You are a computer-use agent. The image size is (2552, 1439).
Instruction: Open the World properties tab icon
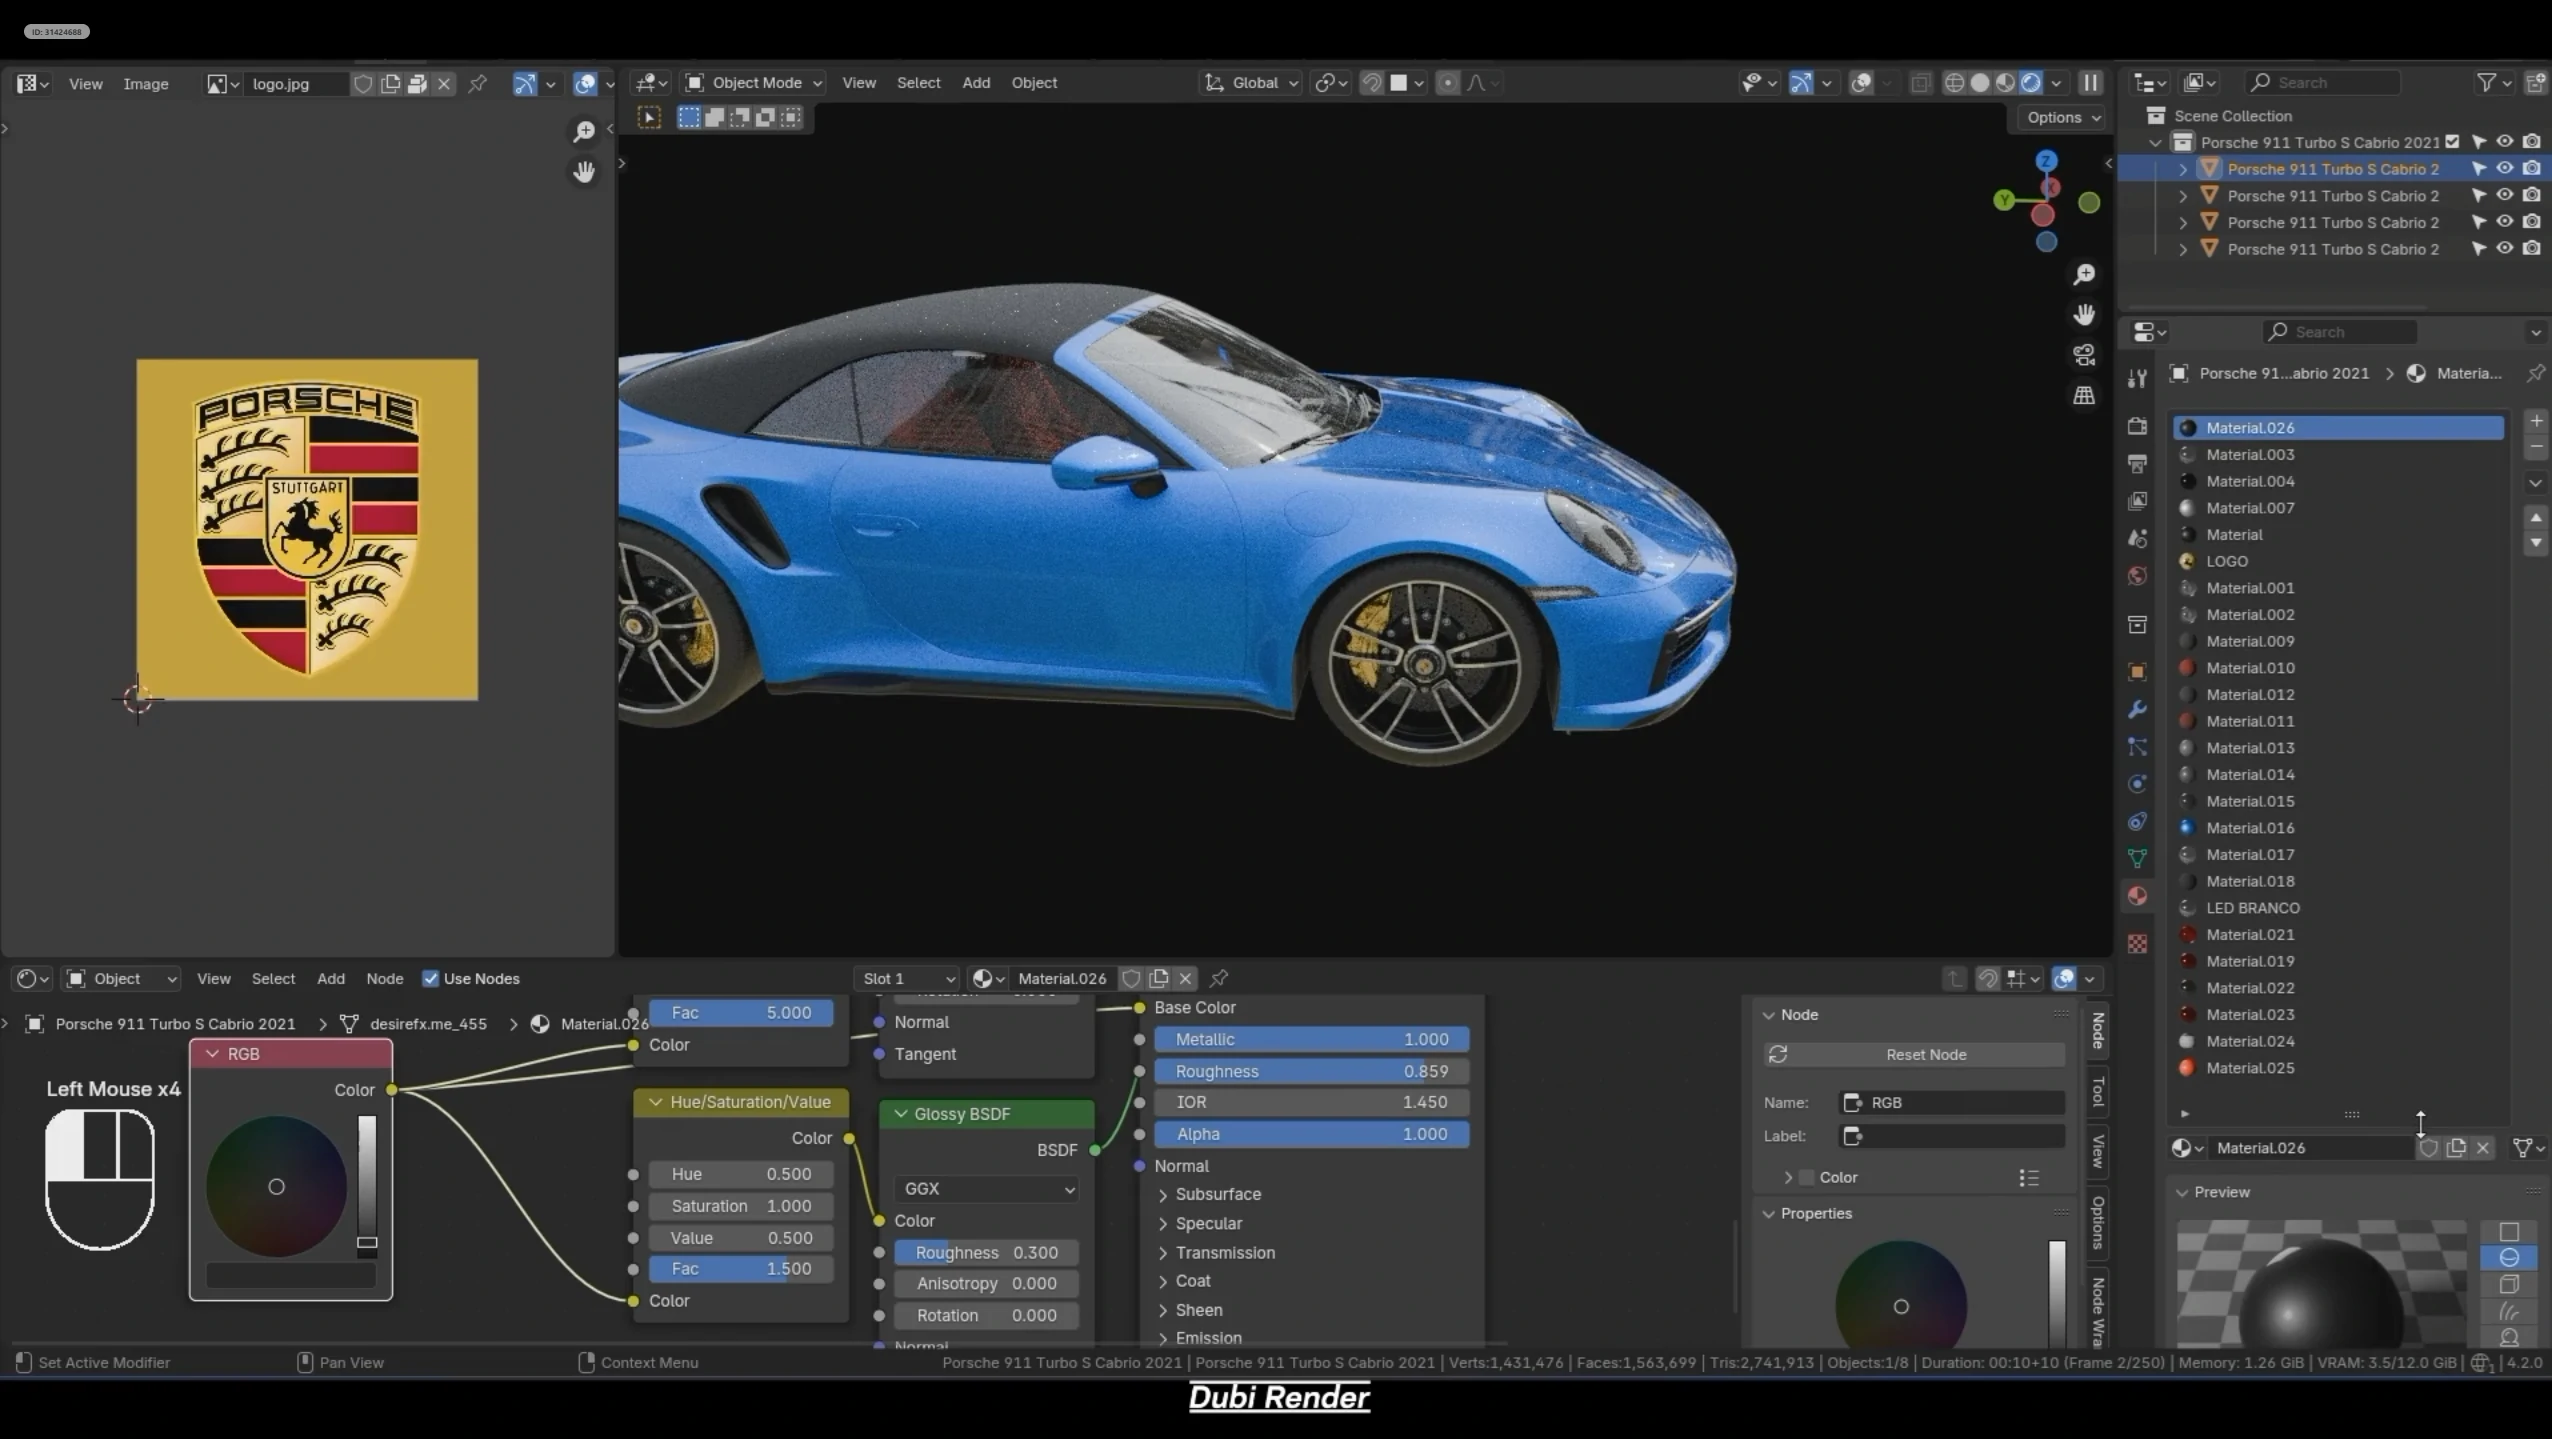2137,576
